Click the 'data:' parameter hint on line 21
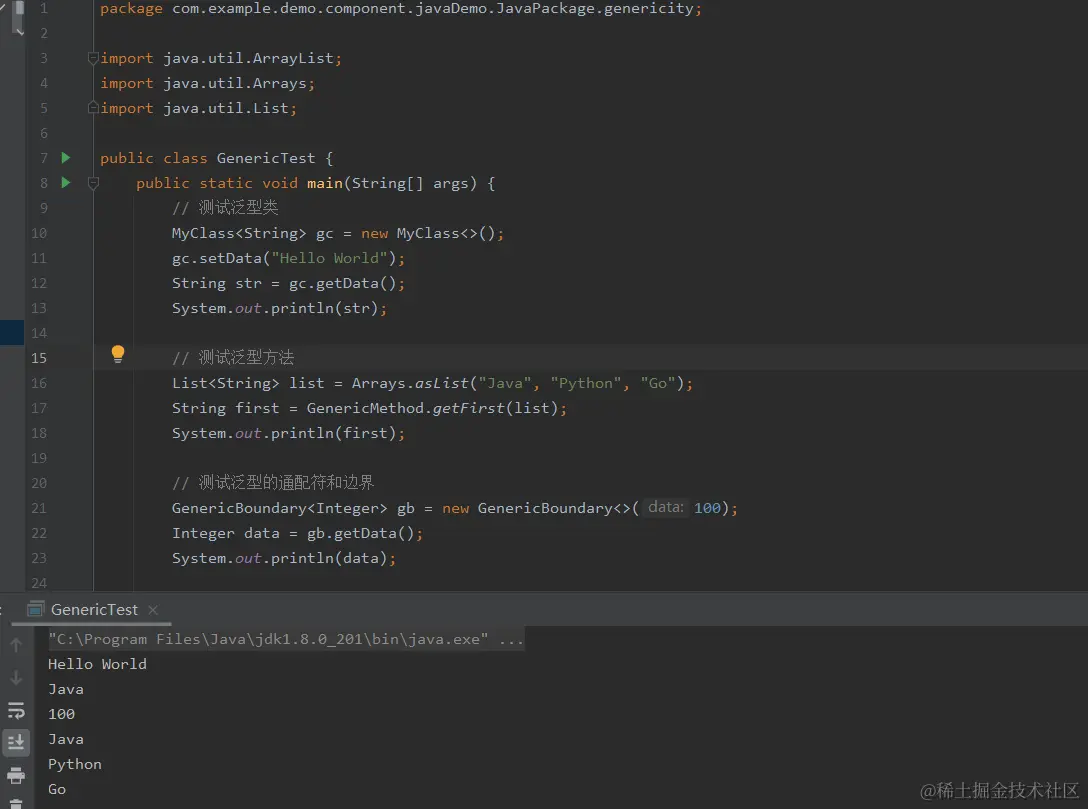The height and width of the screenshot is (809, 1088). tap(665, 507)
